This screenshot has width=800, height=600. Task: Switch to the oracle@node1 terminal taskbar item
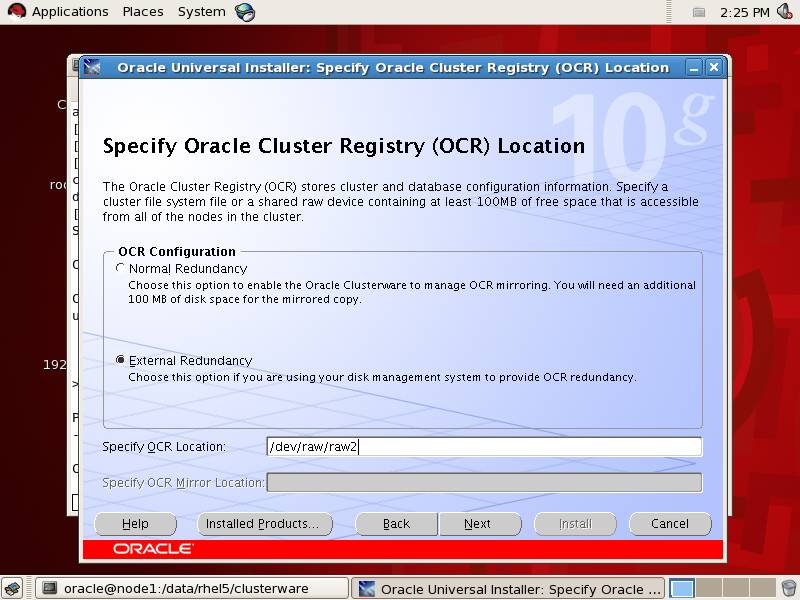pos(191,589)
